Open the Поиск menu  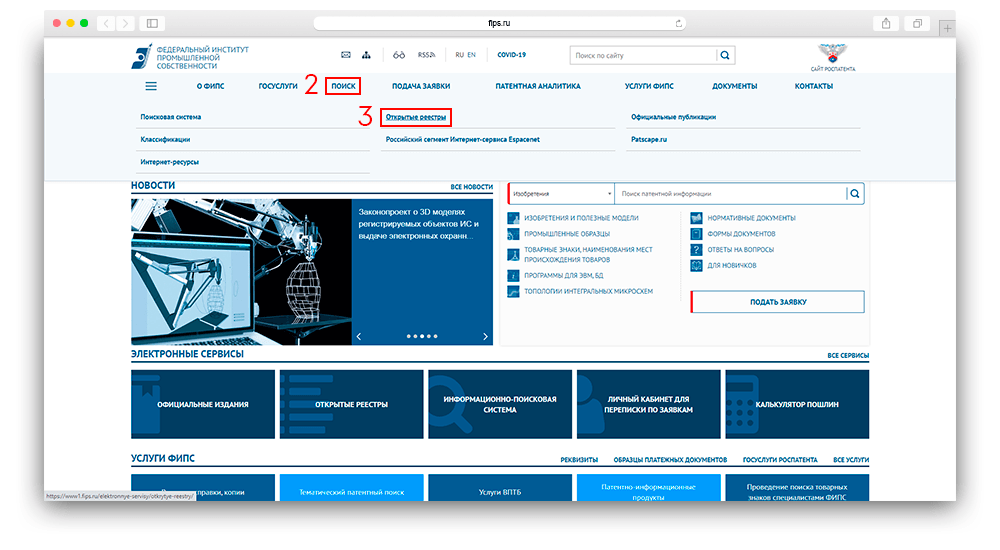click(x=343, y=86)
